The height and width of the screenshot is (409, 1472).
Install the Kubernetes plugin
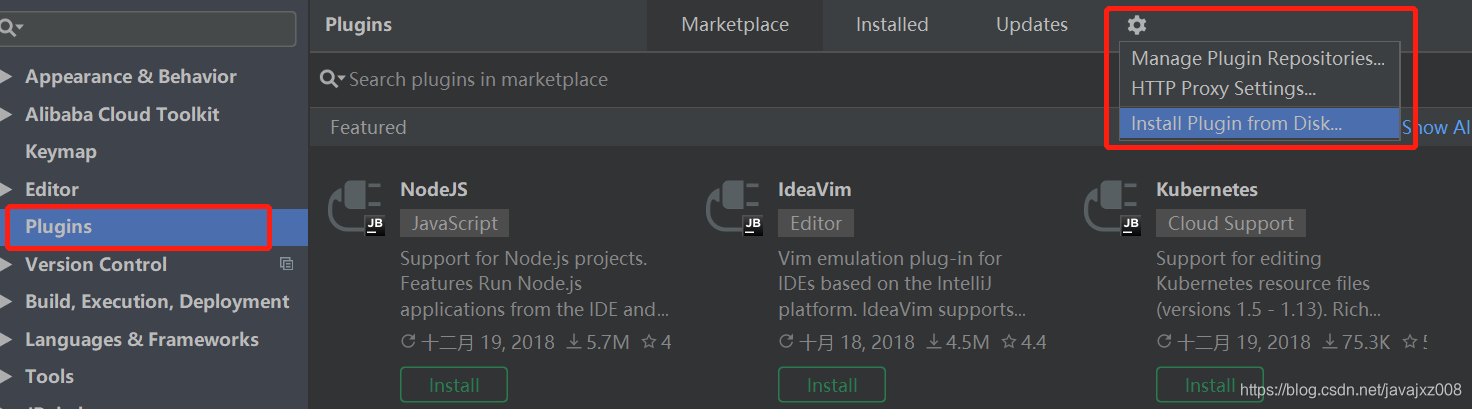(1210, 385)
